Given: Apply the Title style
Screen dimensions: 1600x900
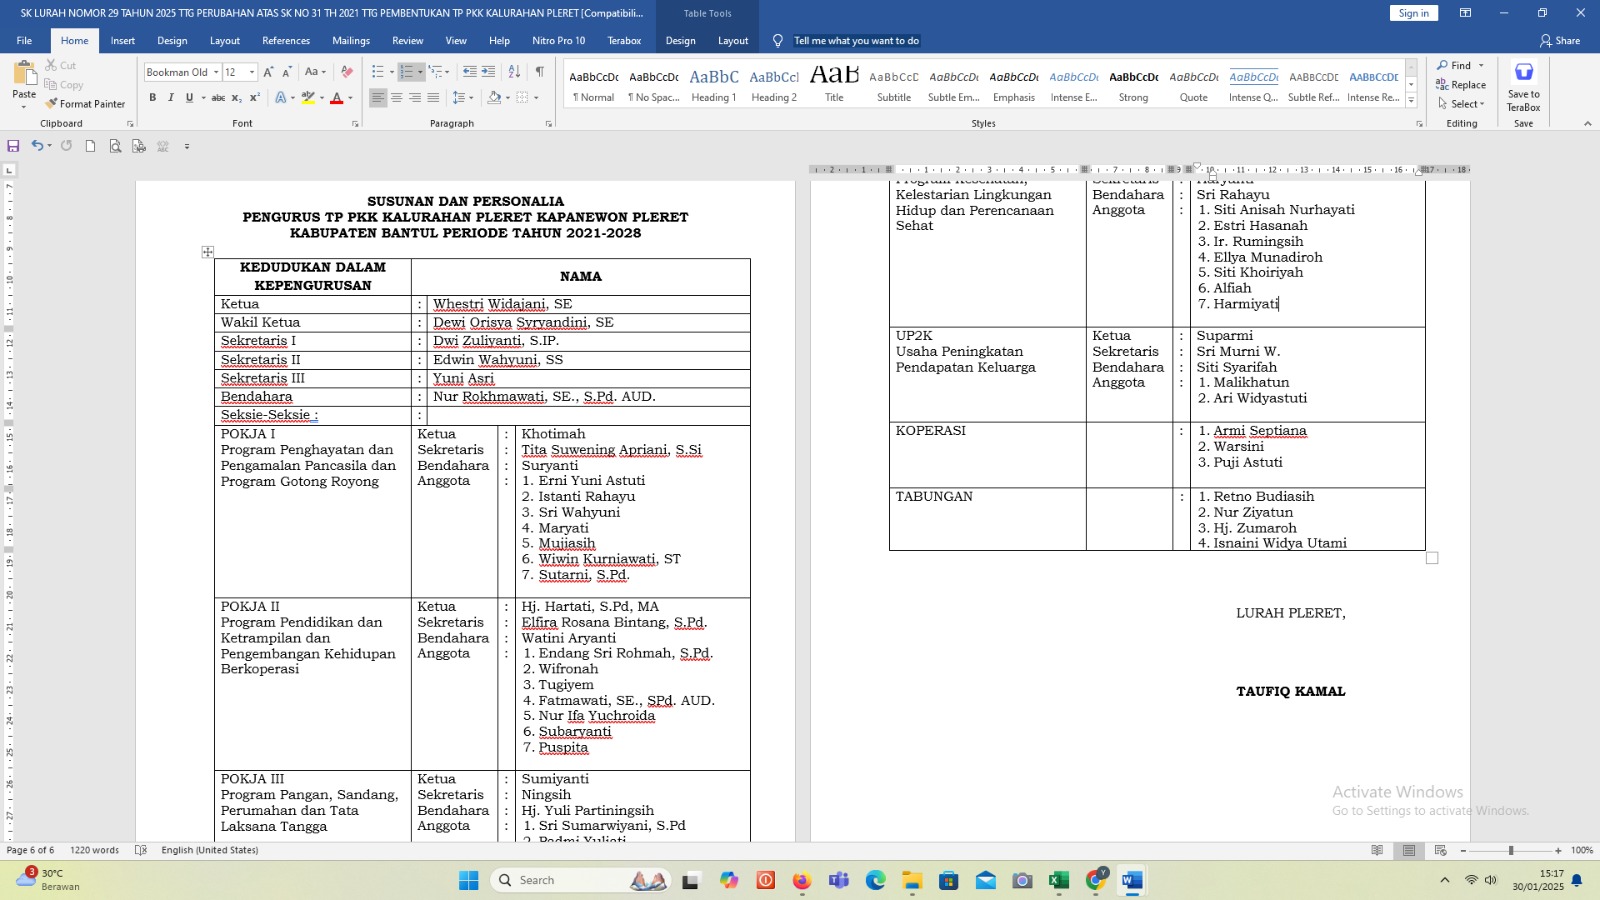Looking at the screenshot, I should click(834, 84).
